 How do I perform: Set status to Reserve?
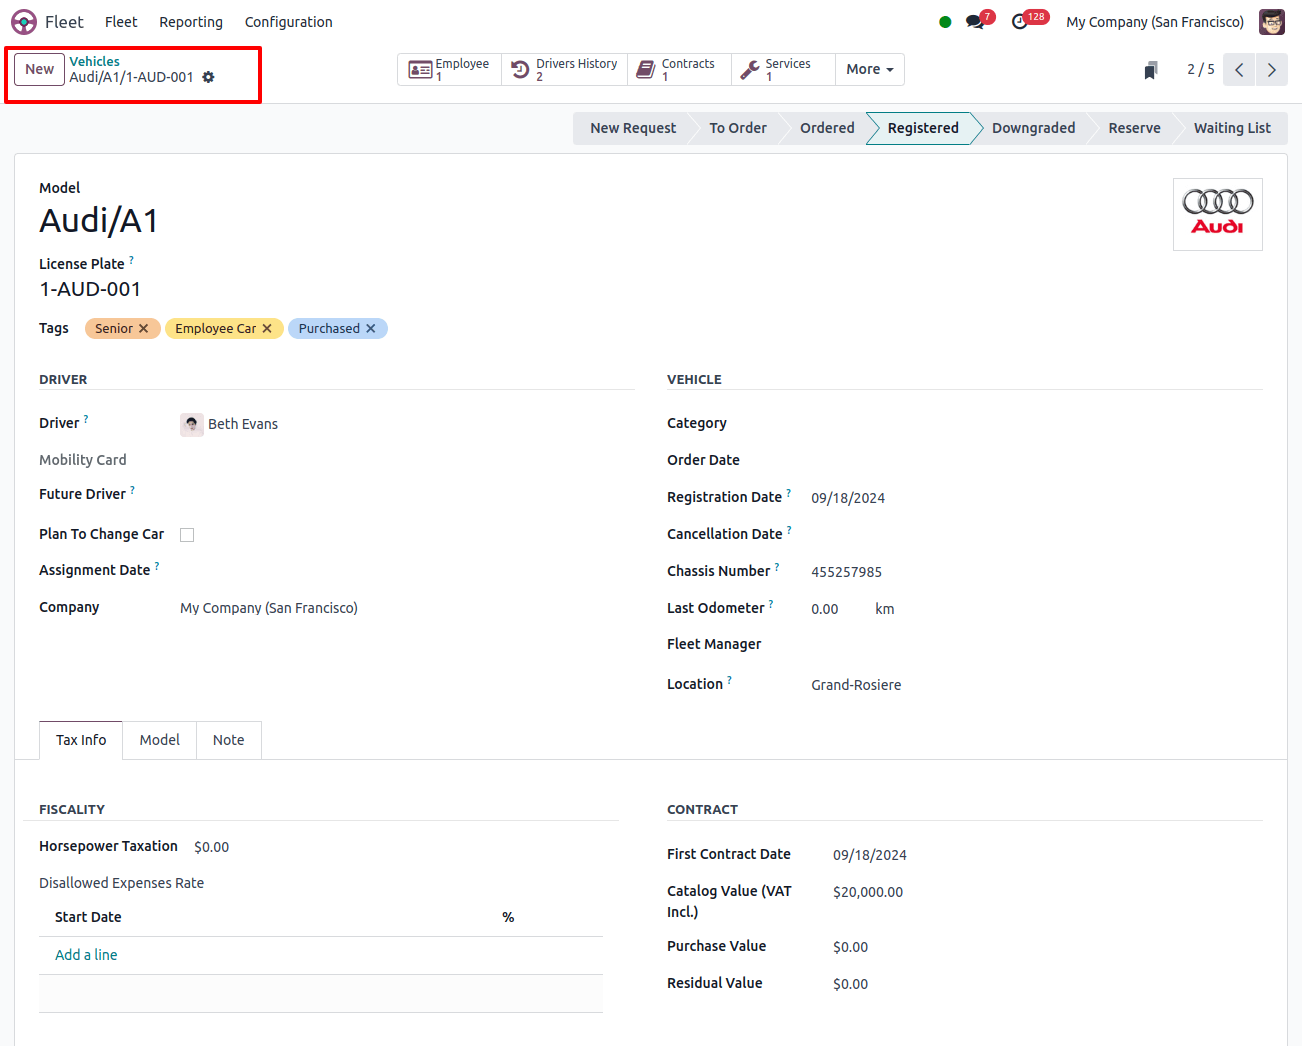pos(1134,128)
